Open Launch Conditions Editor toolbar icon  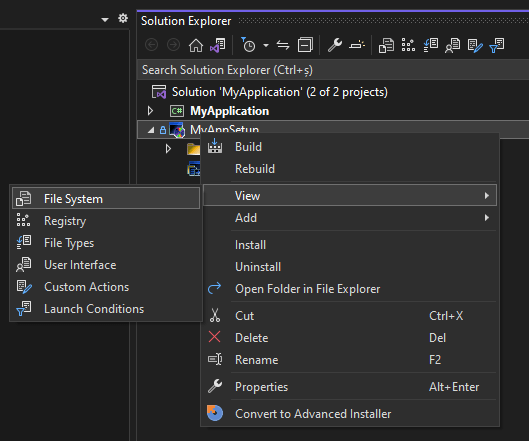[x=497, y=45]
